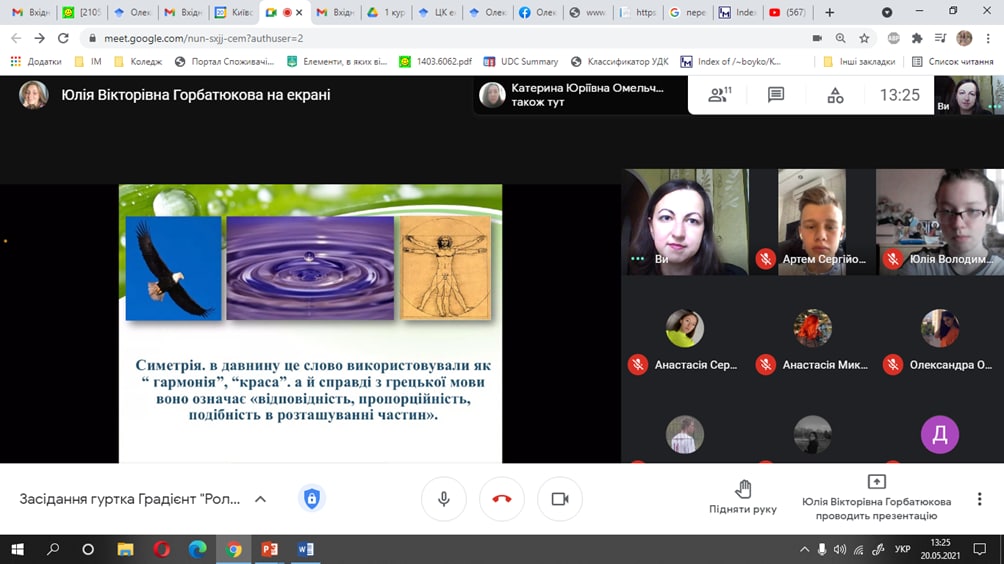Open the activities shapes icon
Image resolution: width=1004 pixels, height=564 pixels.
click(x=835, y=95)
